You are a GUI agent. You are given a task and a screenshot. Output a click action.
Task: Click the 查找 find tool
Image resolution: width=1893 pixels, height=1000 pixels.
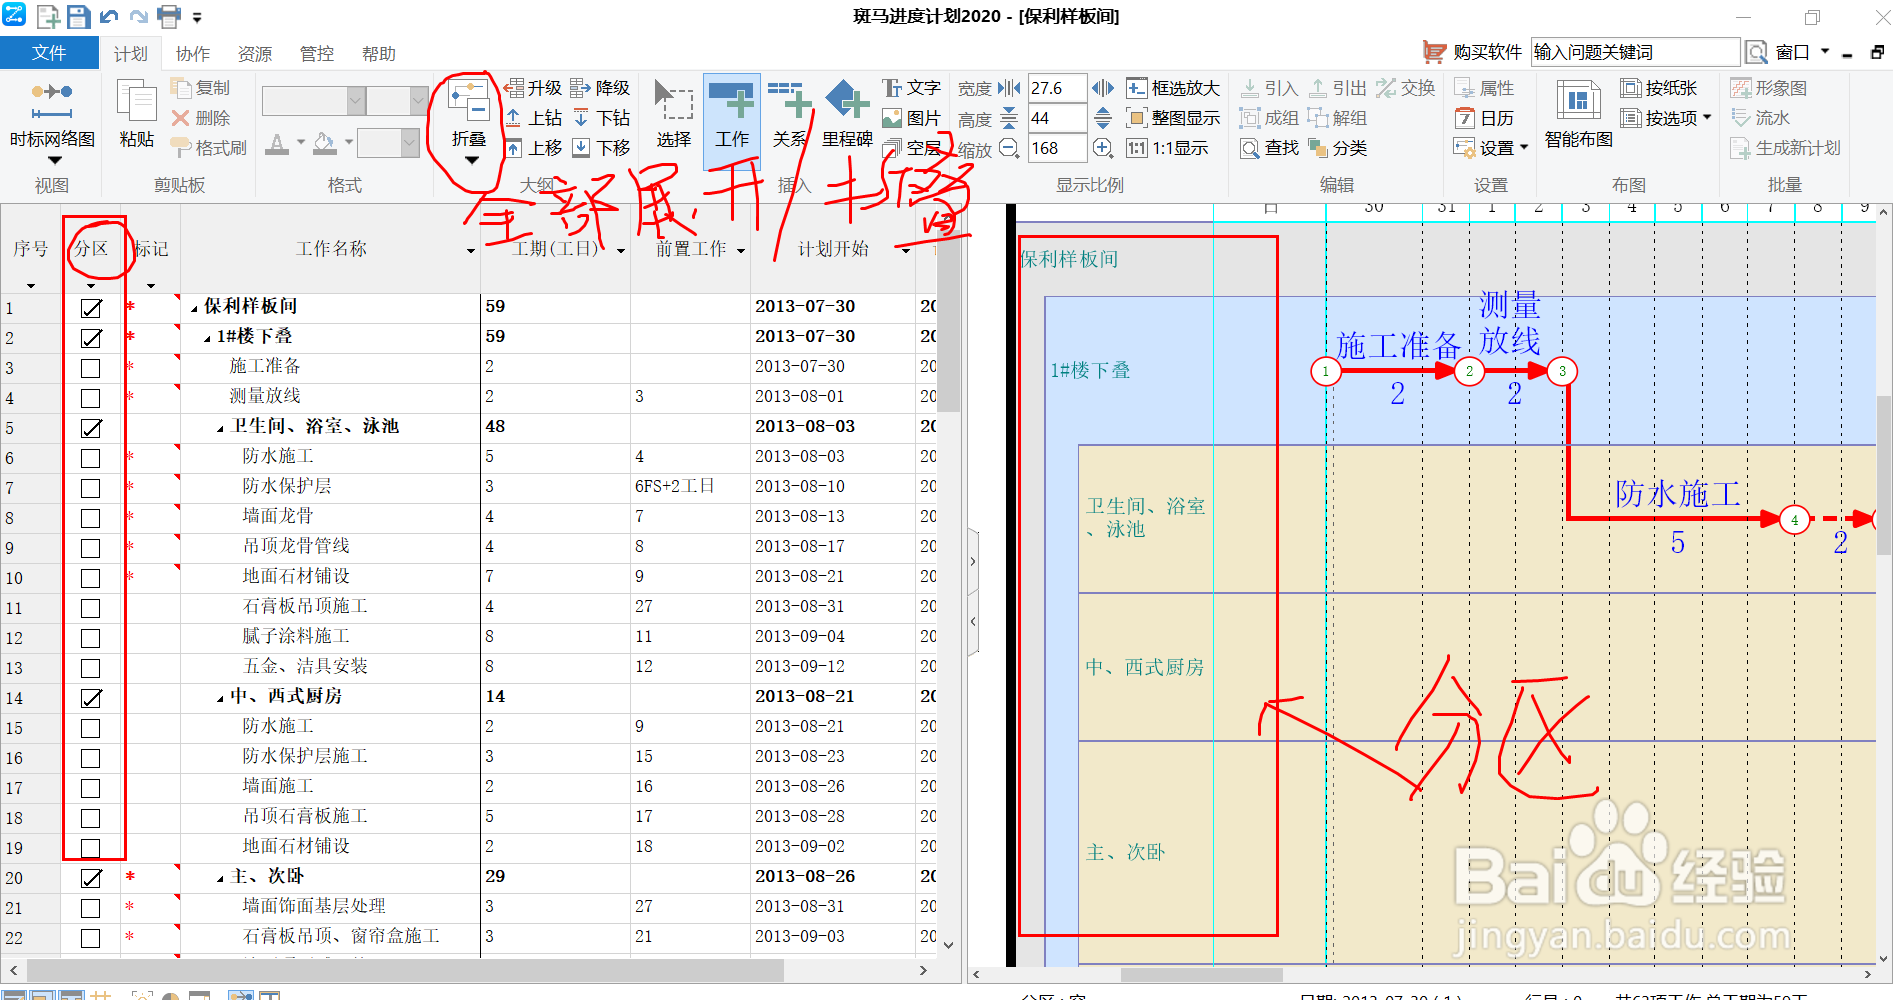(1269, 148)
